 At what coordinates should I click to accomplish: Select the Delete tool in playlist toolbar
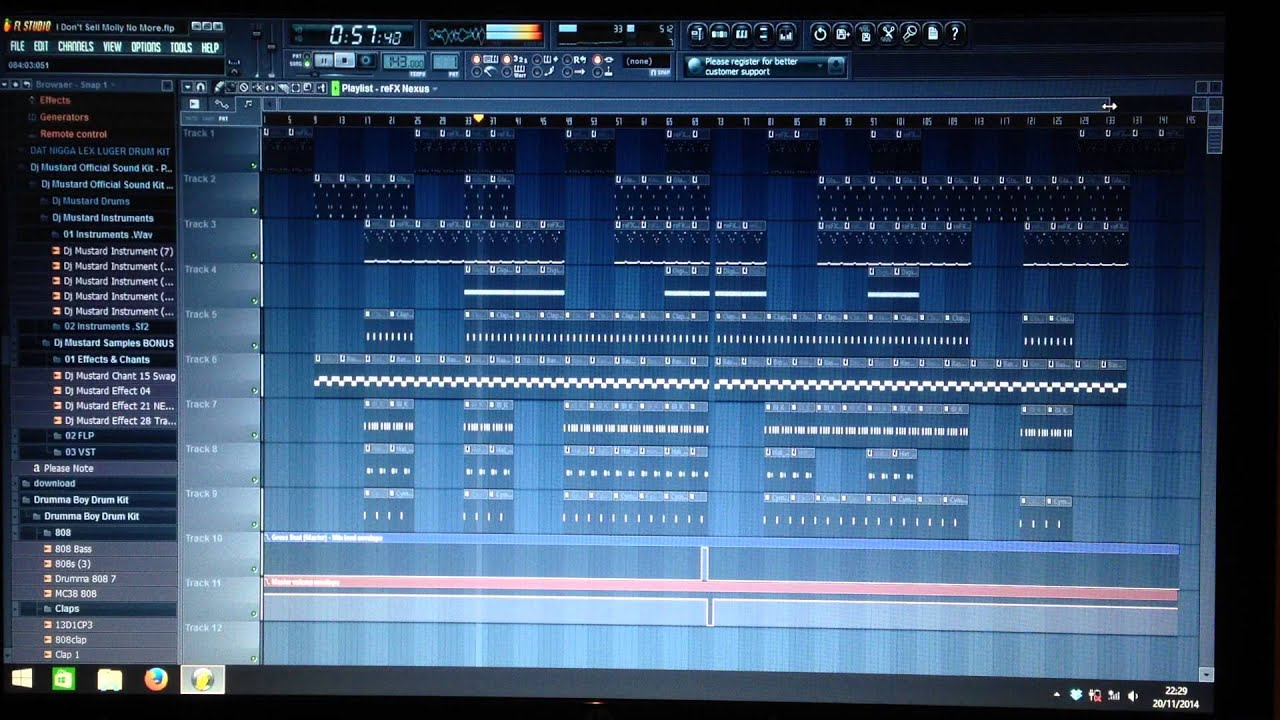(x=244, y=87)
